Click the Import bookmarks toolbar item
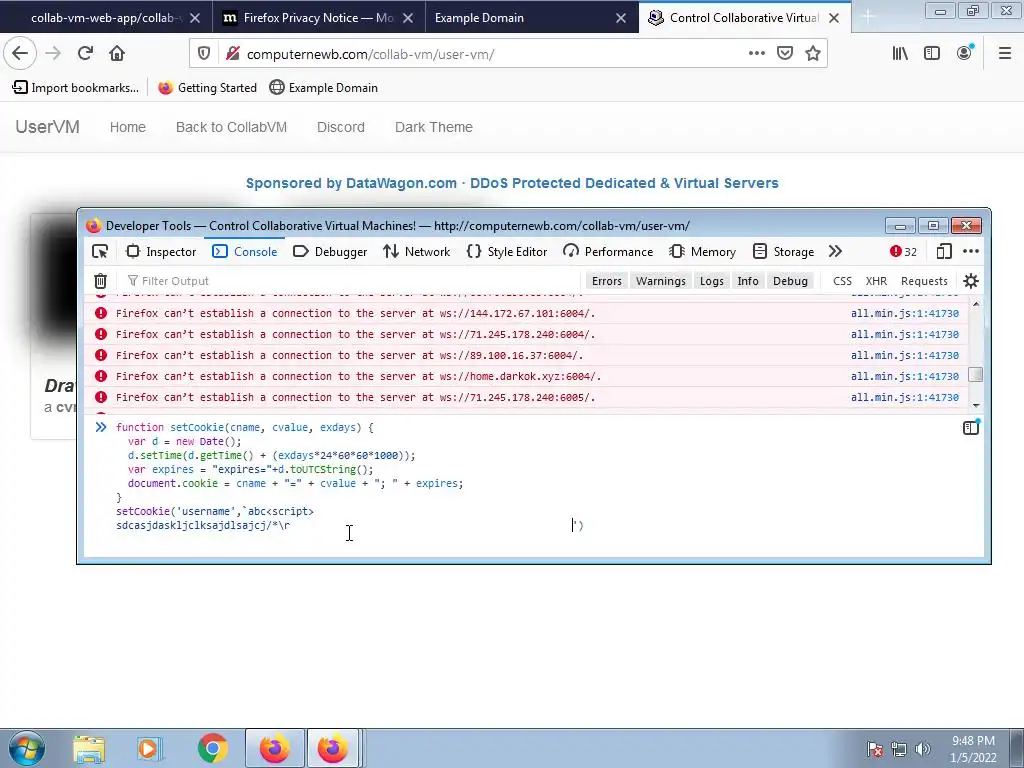 pos(76,88)
